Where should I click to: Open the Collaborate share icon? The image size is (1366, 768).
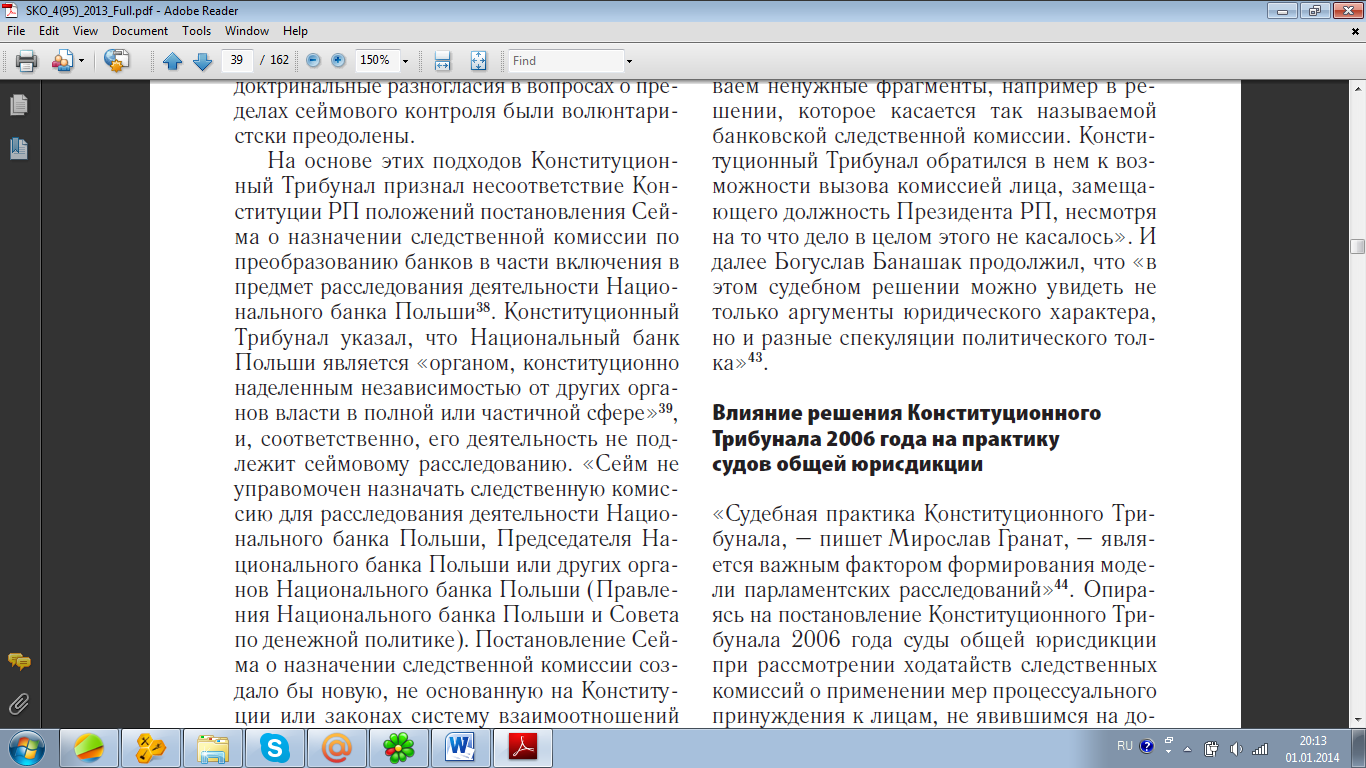point(62,61)
